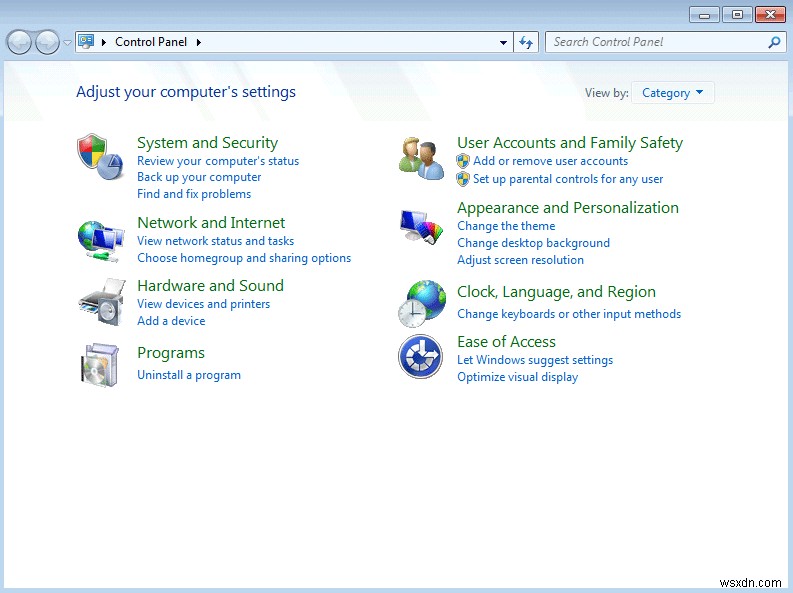The image size is (793, 593).
Task: Click Back up your computer
Action: pos(199,177)
